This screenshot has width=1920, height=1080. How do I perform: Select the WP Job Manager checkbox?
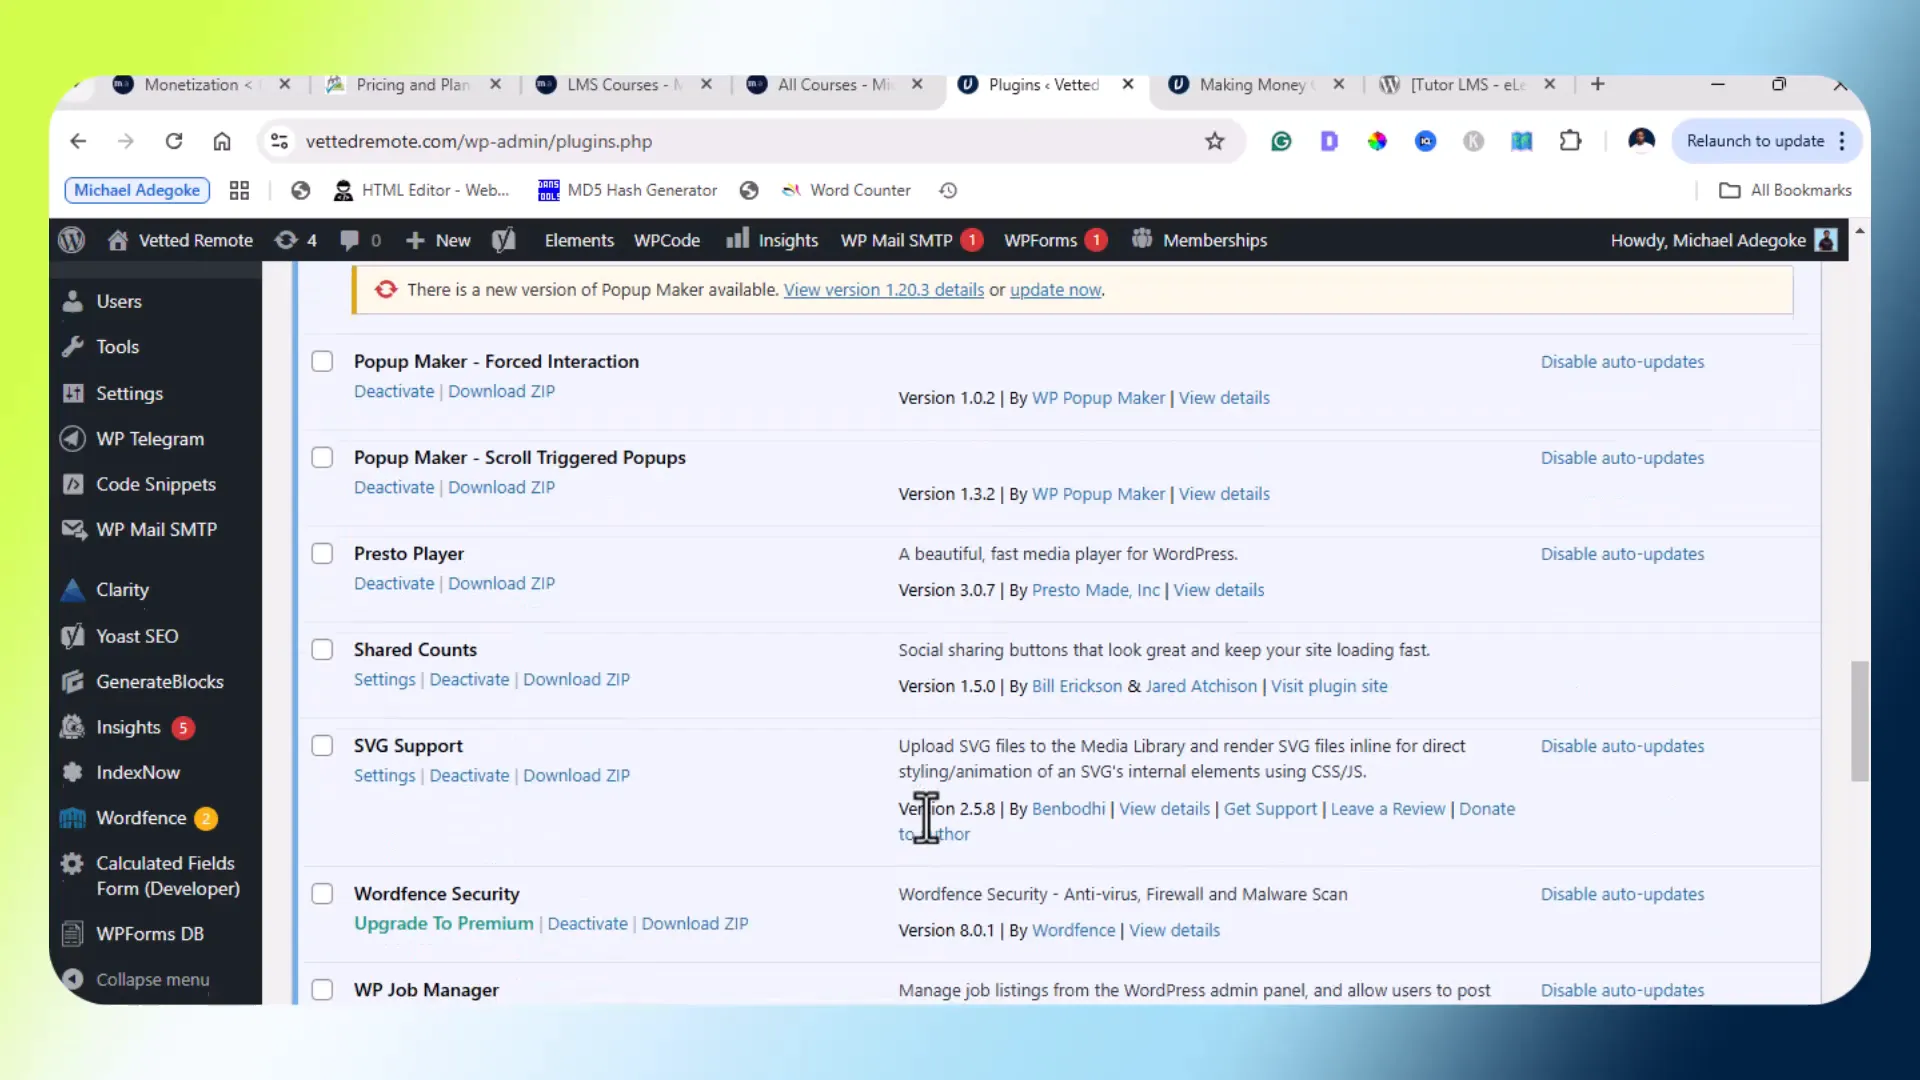[322, 989]
